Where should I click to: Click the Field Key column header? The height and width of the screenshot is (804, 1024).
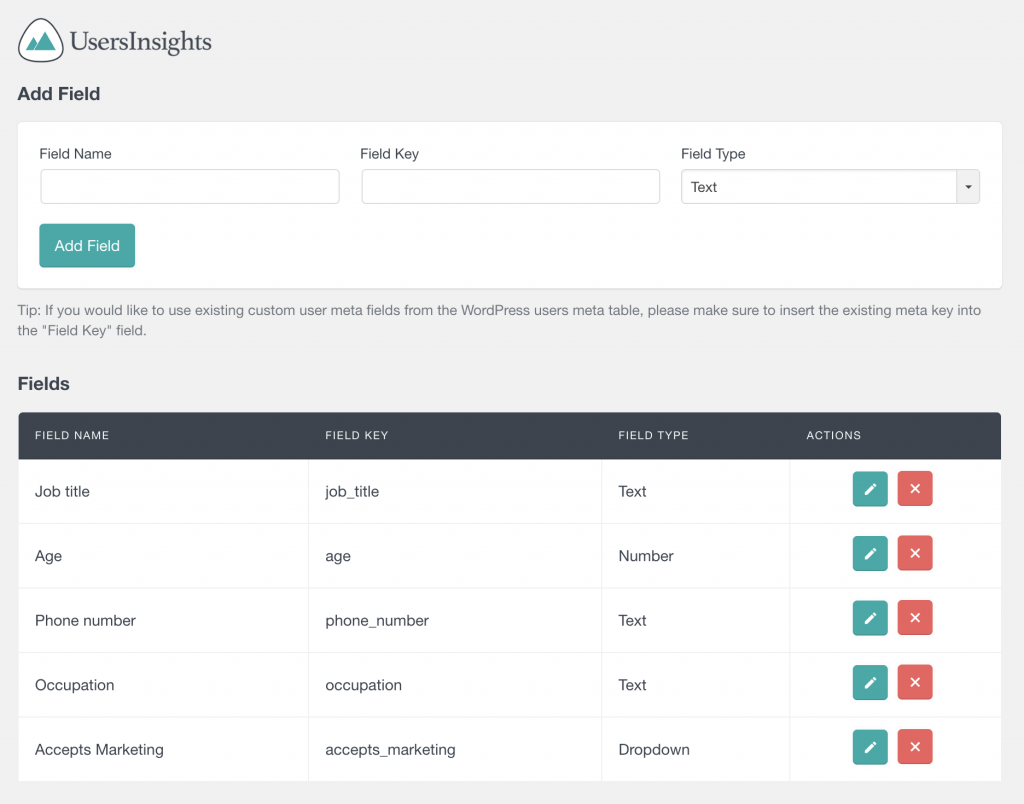(356, 435)
